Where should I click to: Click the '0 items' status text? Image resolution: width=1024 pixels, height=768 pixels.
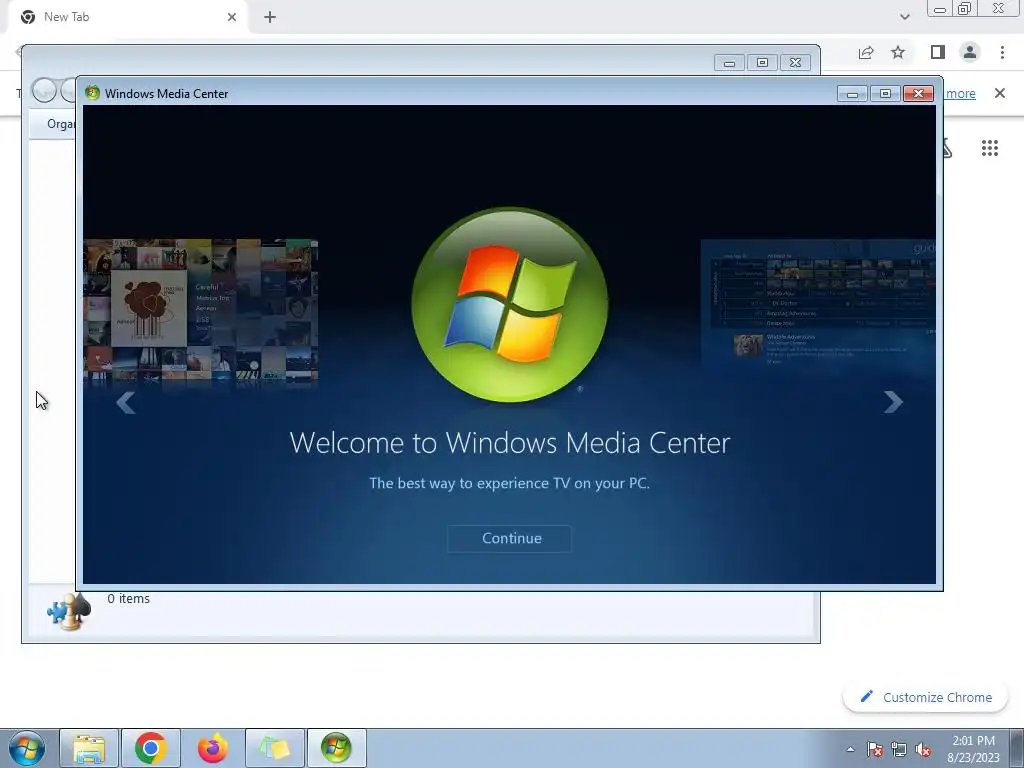tap(129, 599)
